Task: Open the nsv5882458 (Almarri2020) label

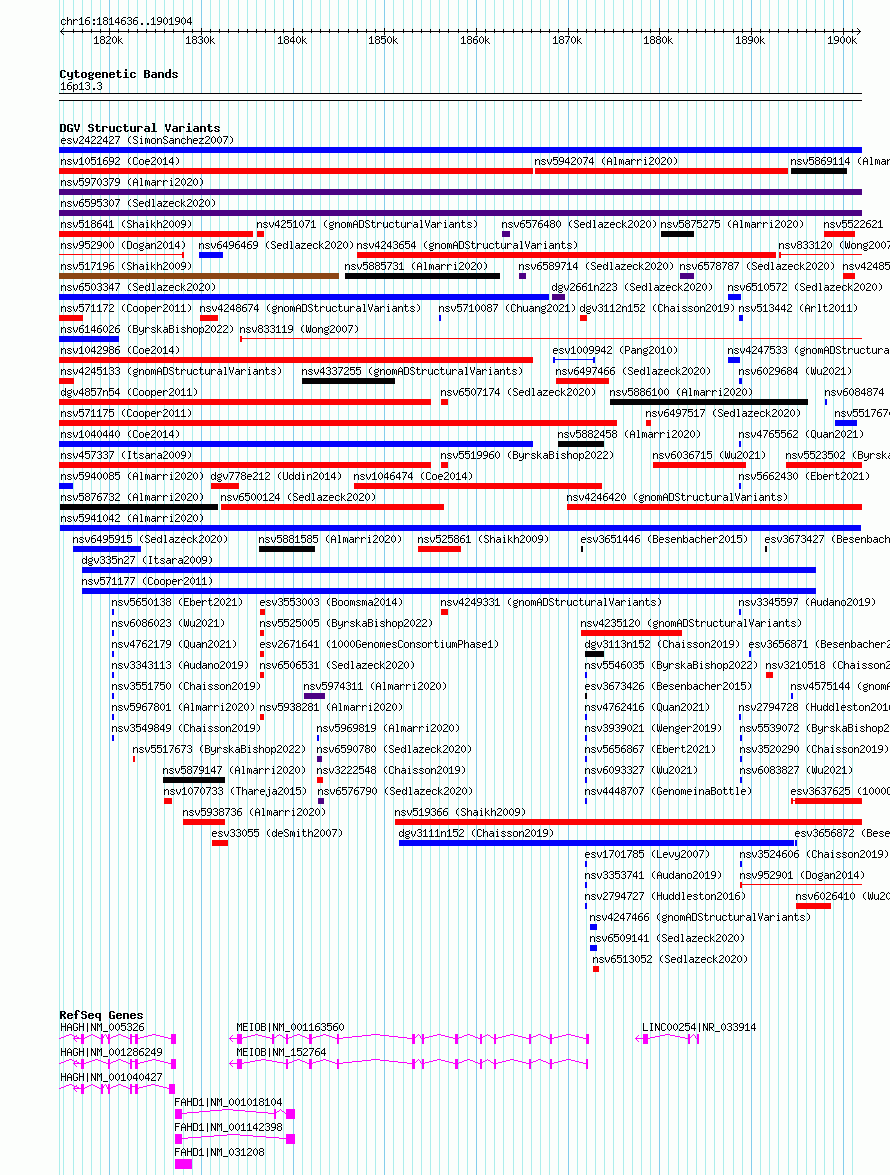Action: tap(629, 434)
